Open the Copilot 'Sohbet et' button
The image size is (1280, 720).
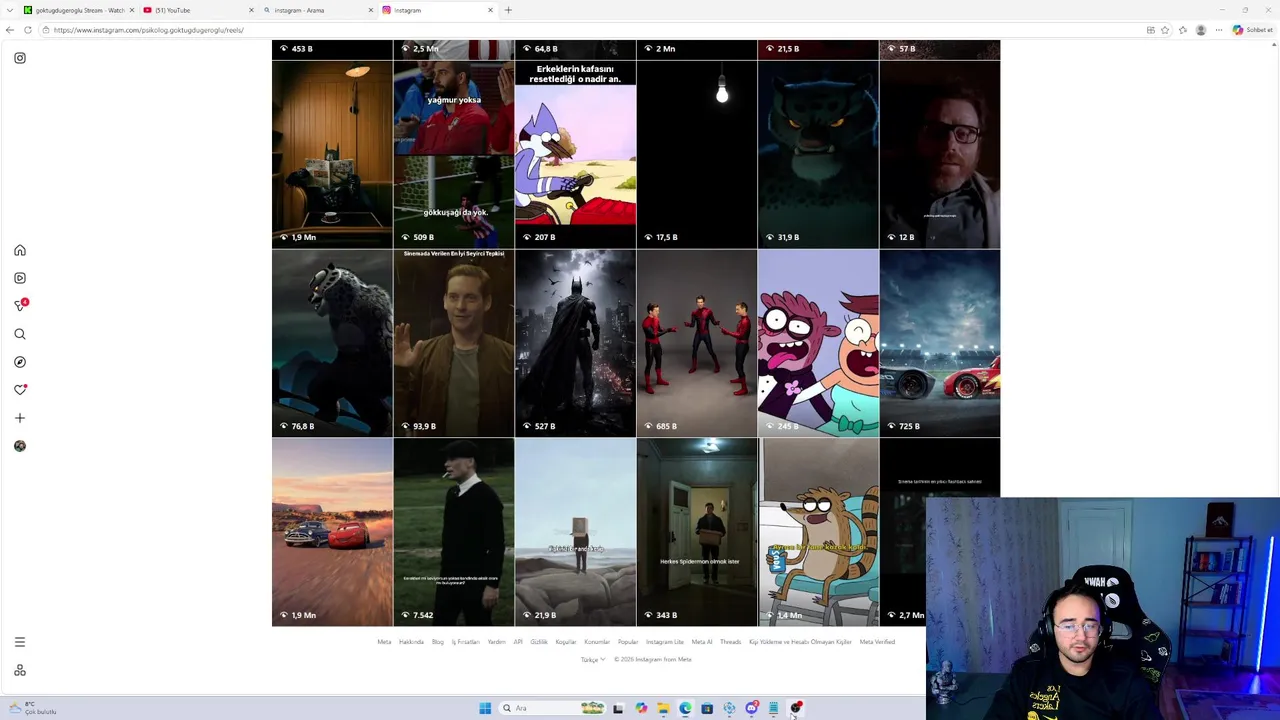pyautogui.click(x=1253, y=30)
